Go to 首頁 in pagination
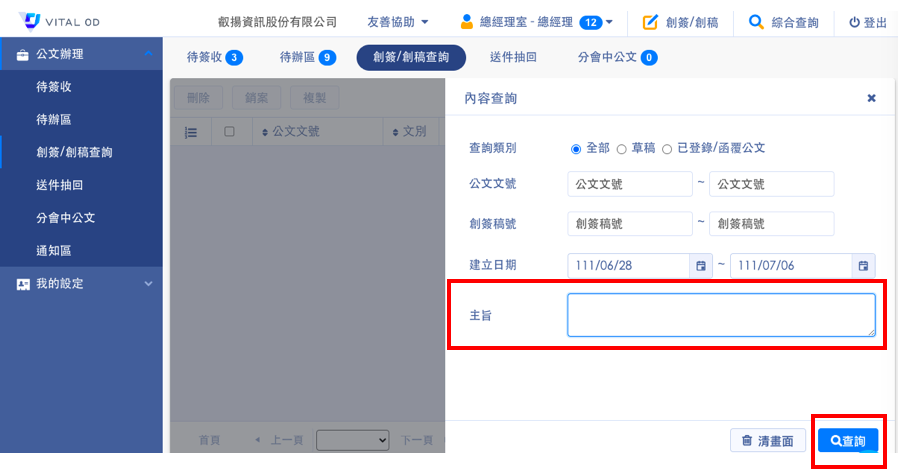 click(x=209, y=440)
